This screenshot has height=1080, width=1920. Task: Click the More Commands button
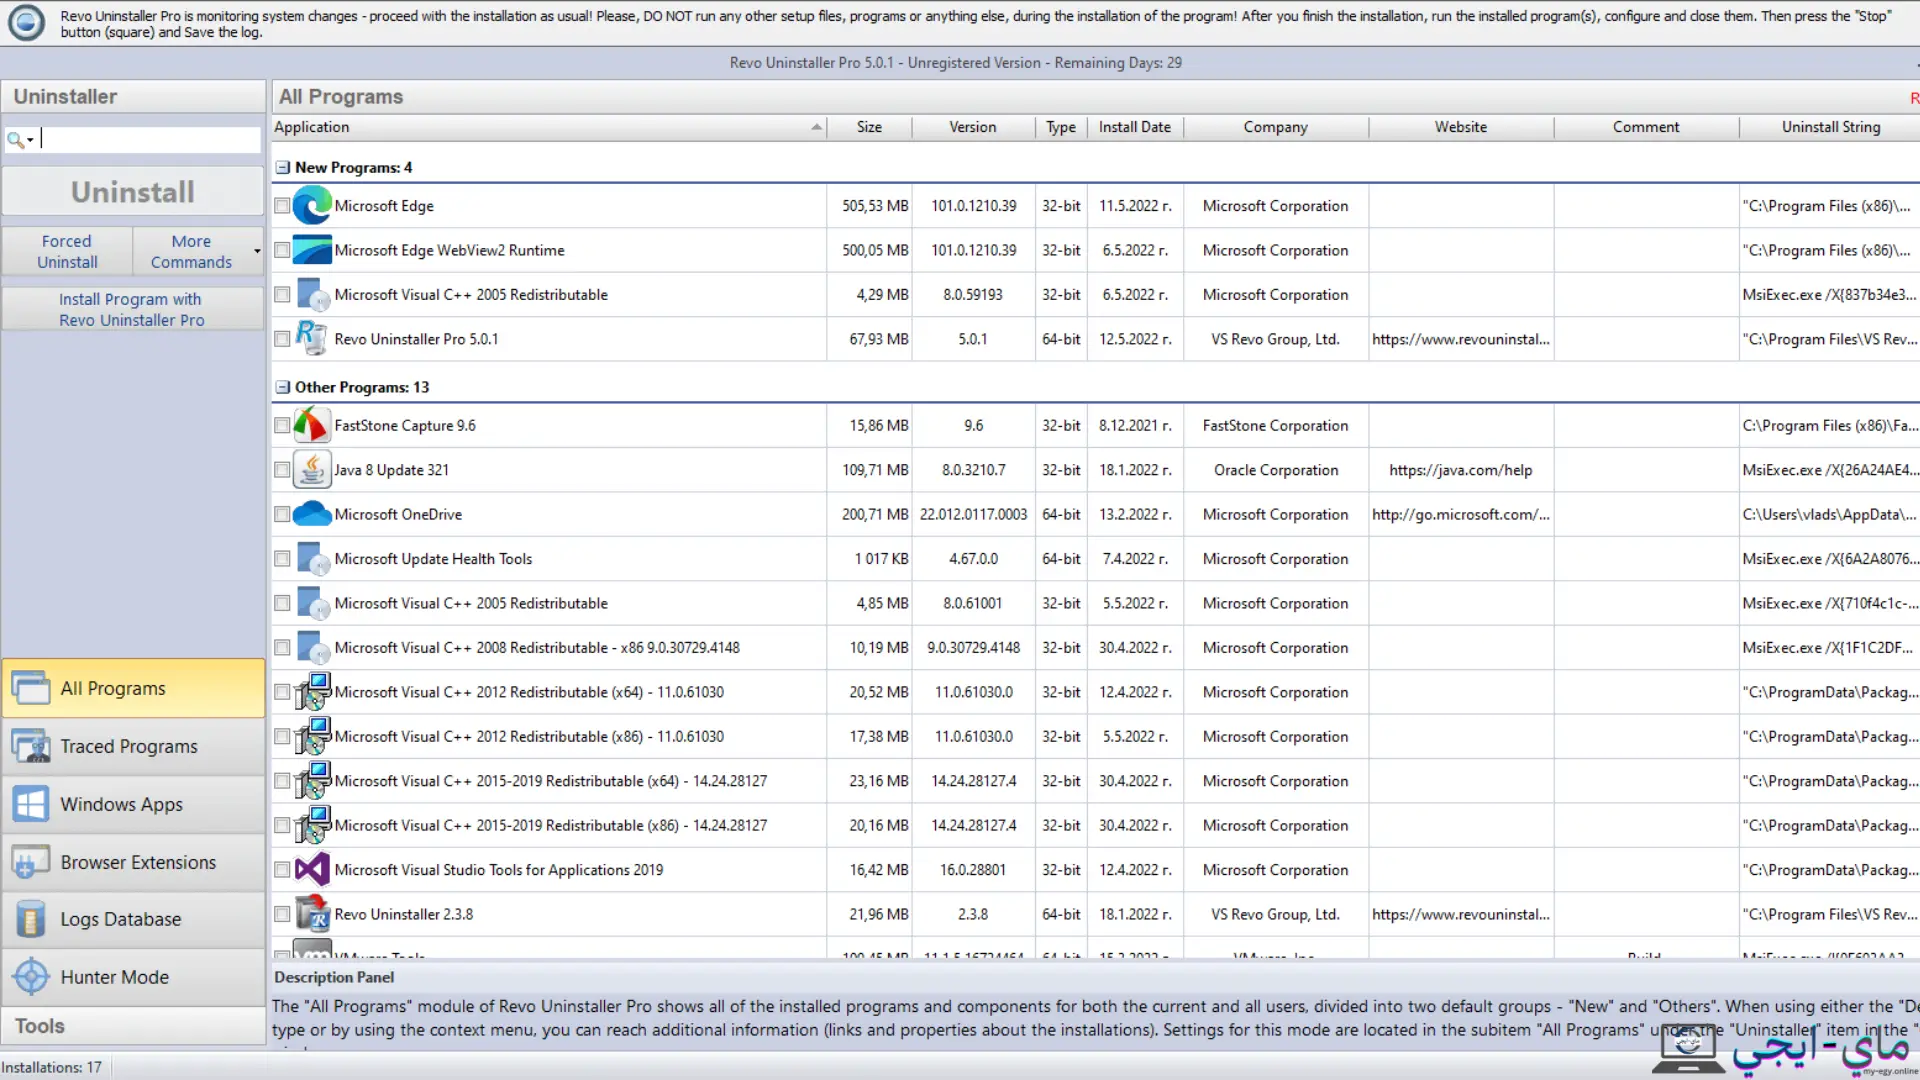(191, 252)
